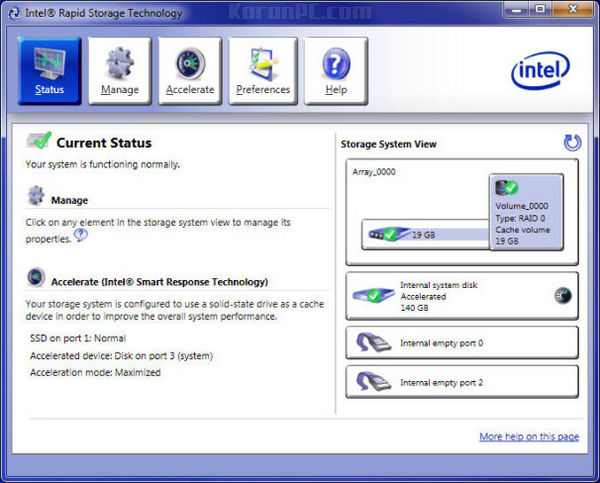Click 'Your system is functioning normally.' text
The width and height of the screenshot is (600, 483).
tap(103, 164)
